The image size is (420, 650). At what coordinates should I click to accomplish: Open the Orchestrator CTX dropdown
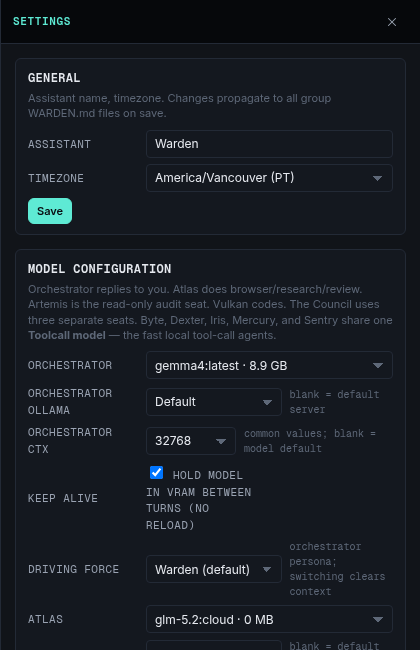pyautogui.click(x=191, y=441)
